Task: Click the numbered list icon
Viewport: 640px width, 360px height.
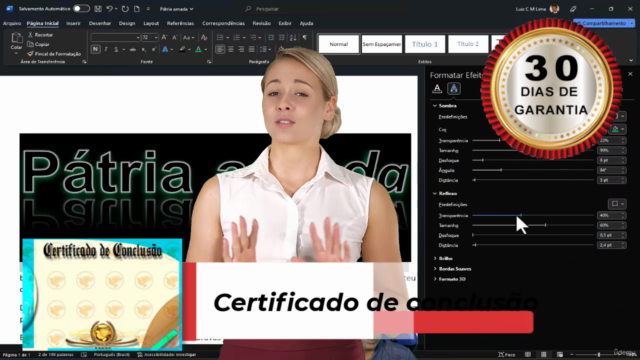Action: point(236,38)
